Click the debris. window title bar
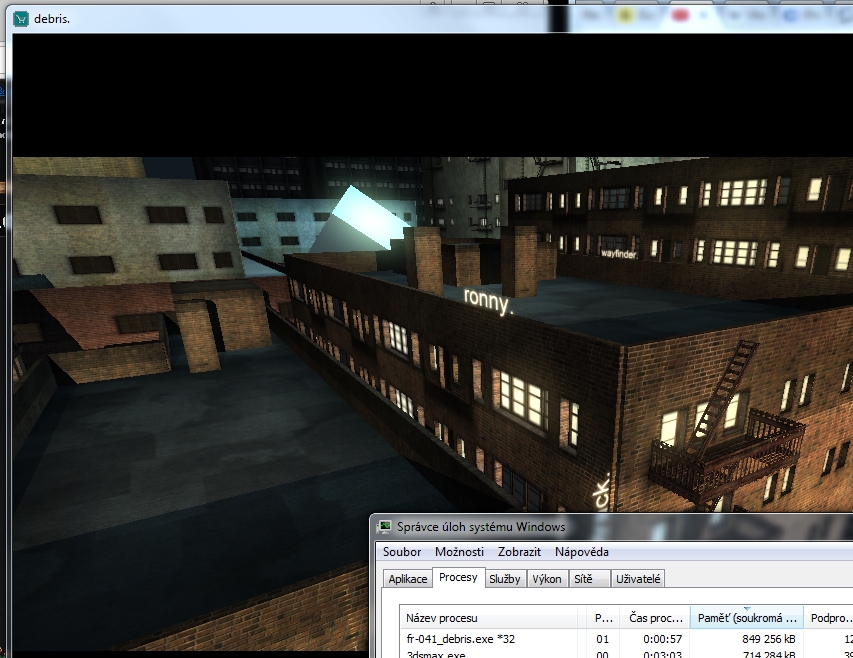Viewport: 853px width, 658px height. (430, 20)
